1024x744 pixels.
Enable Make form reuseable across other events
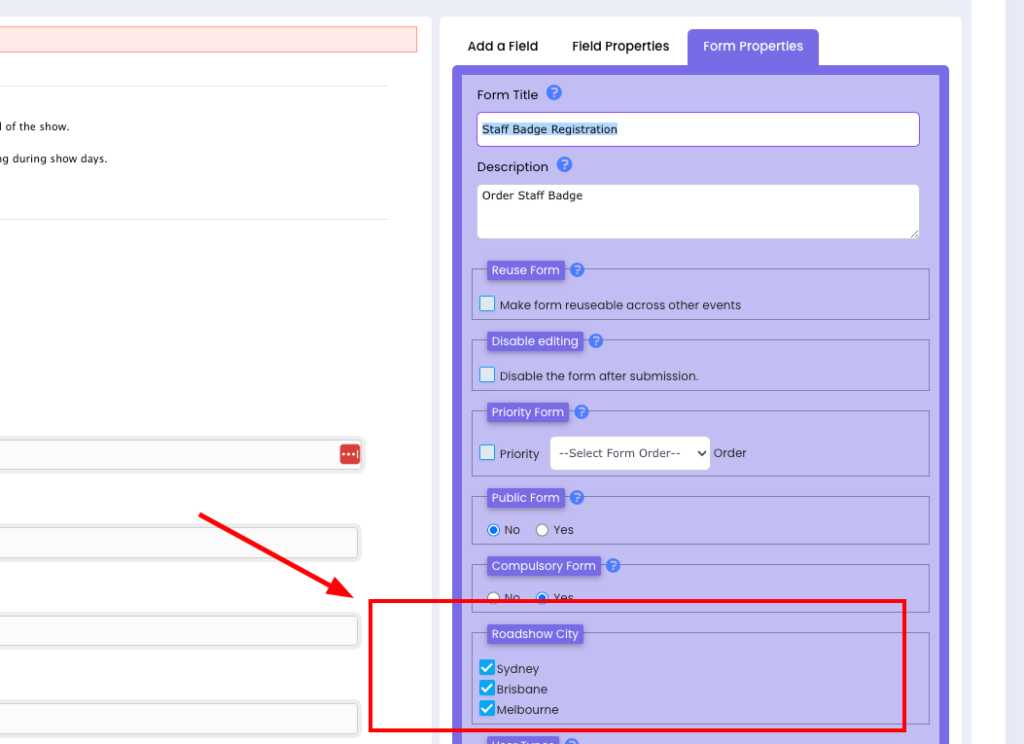(x=487, y=304)
